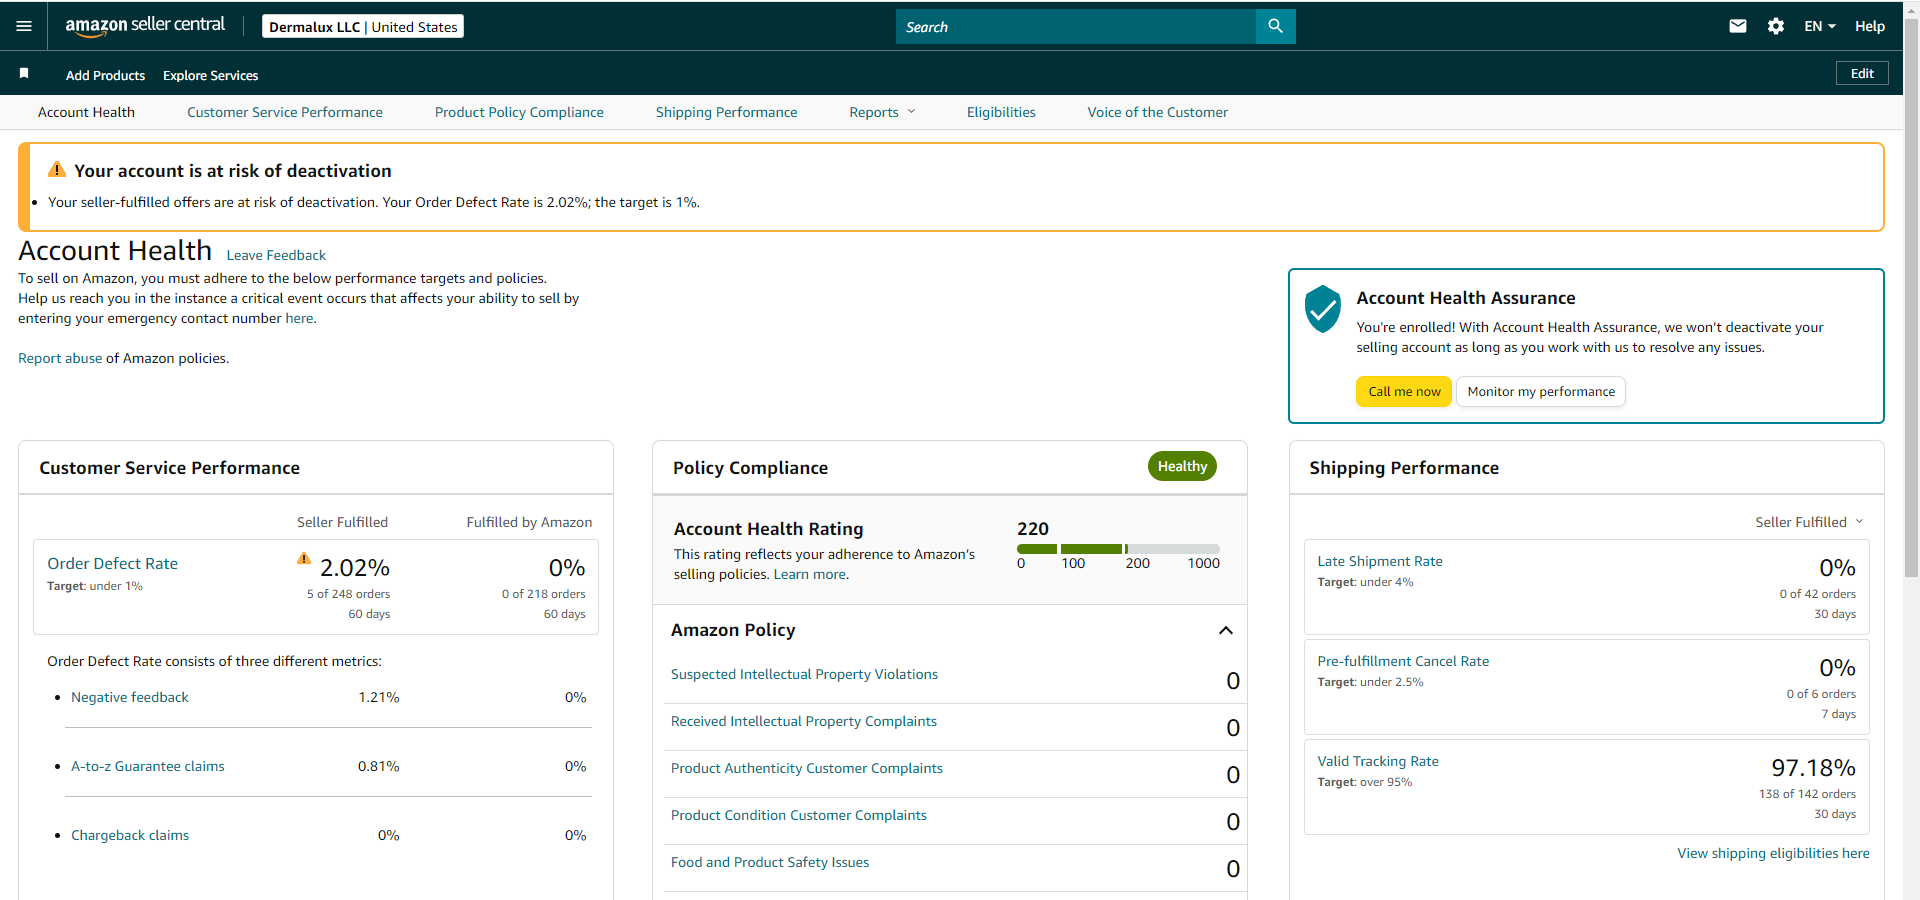Click the '5 of 248 orders' text
1920x900 pixels.
(348, 594)
